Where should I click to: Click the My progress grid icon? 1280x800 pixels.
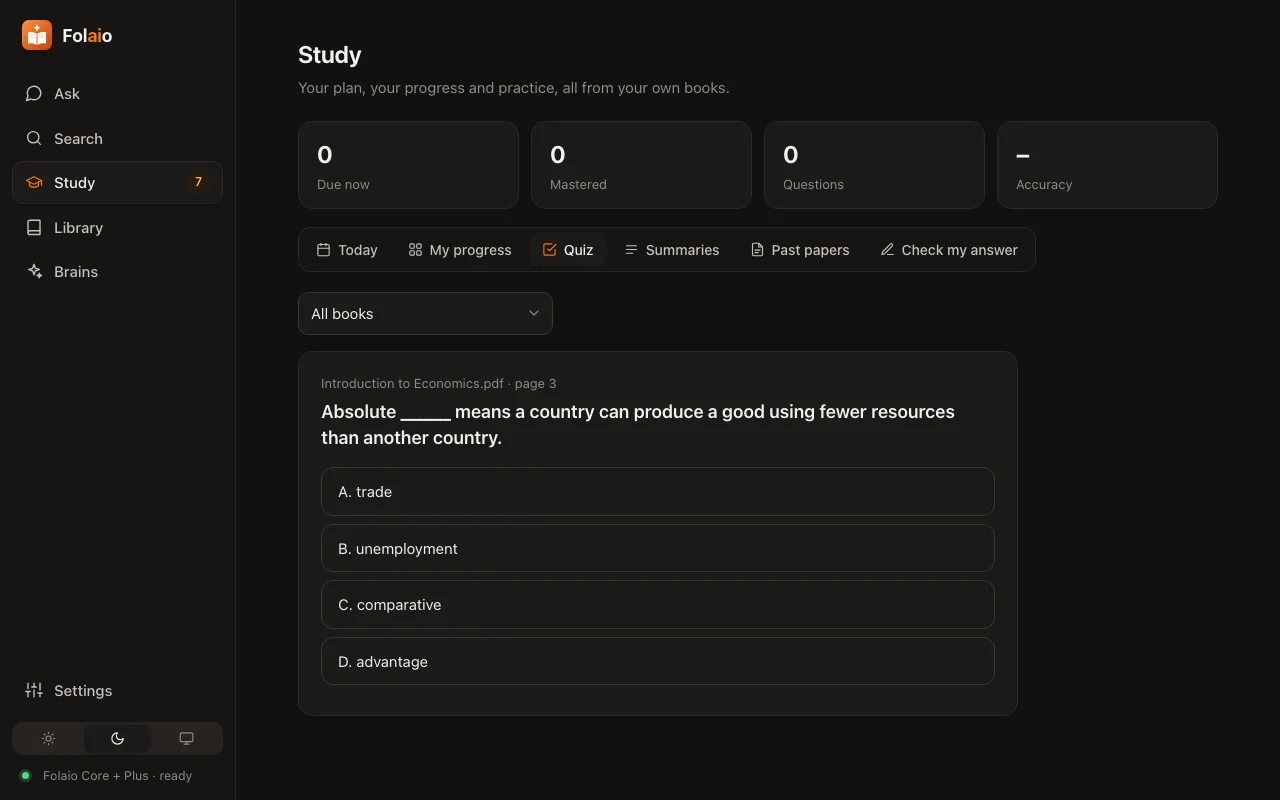(415, 249)
